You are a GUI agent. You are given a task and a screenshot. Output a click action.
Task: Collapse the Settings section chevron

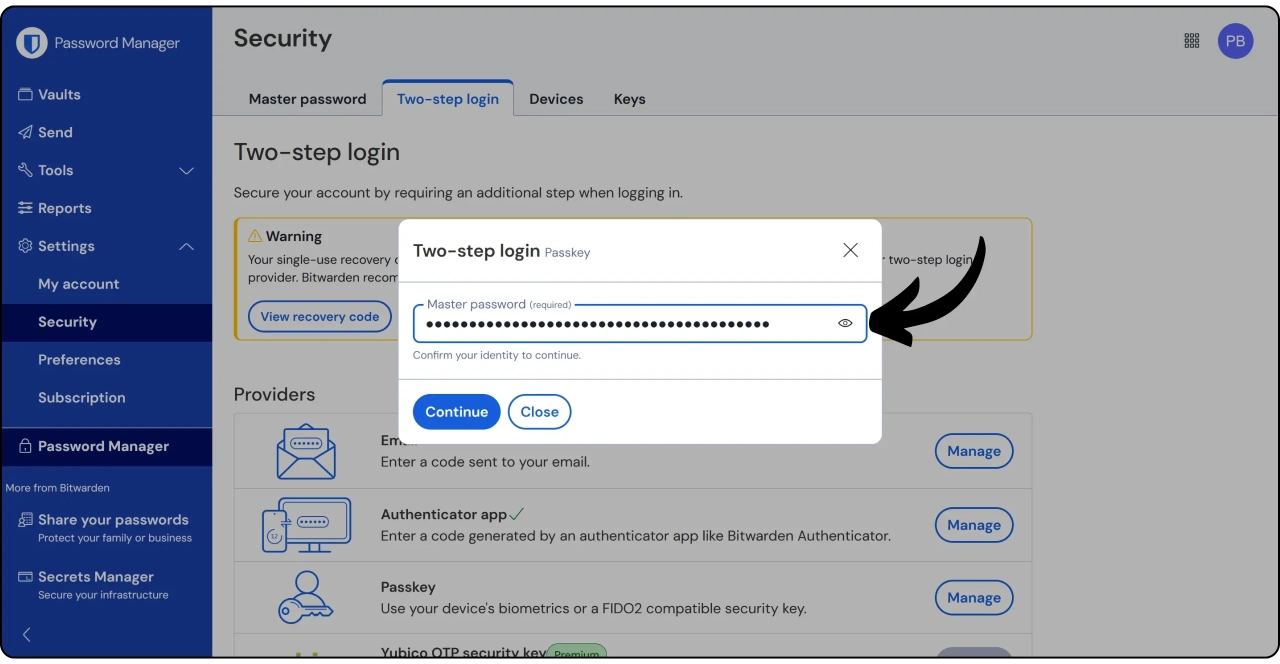[186, 247]
